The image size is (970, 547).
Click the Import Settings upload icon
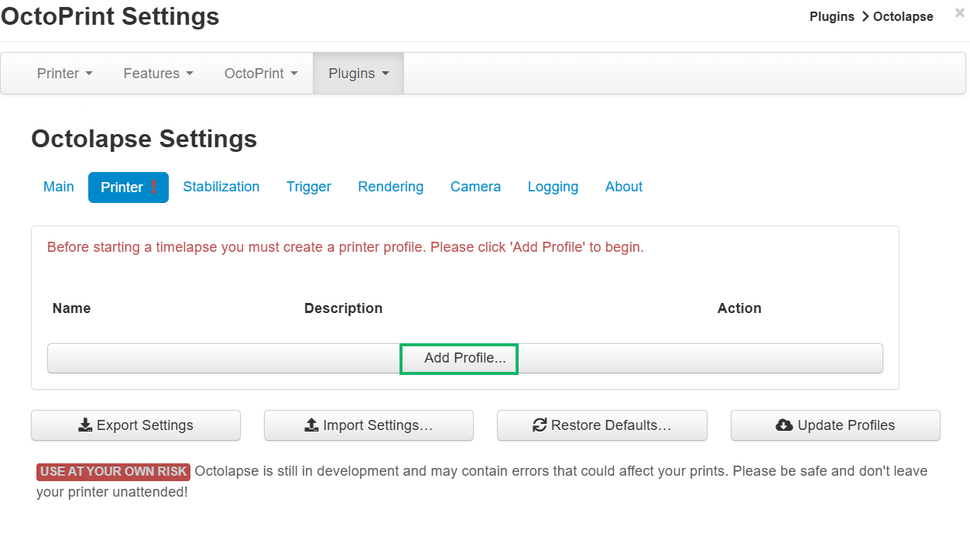(x=311, y=425)
